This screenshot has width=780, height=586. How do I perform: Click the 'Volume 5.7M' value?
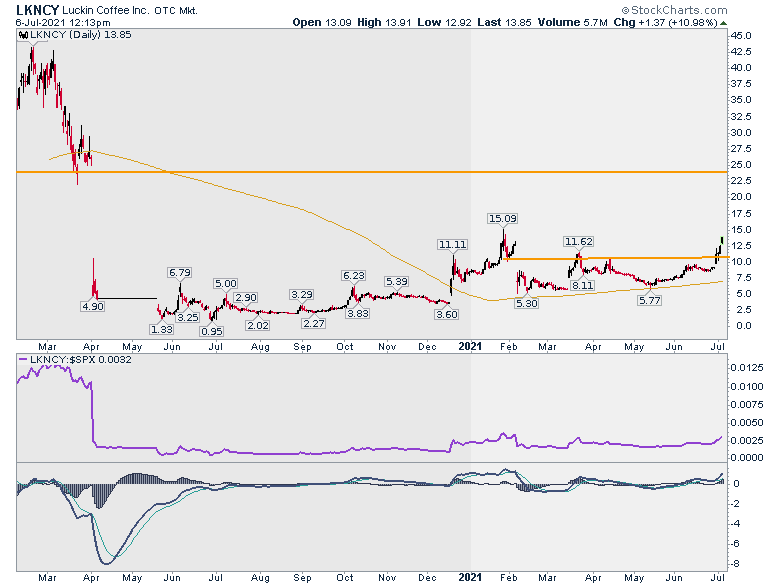(x=573, y=22)
